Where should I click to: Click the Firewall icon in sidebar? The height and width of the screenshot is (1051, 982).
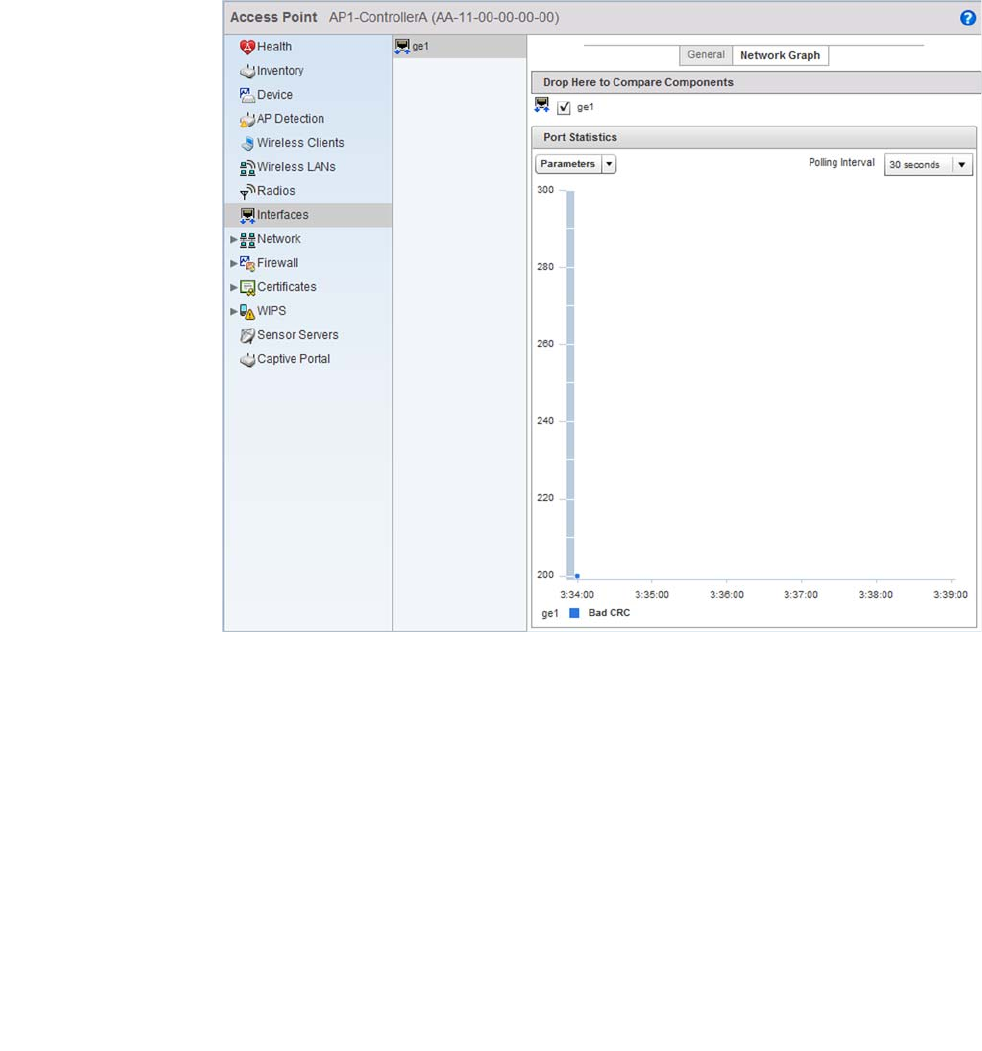pyautogui.click(x=247, y=263)
